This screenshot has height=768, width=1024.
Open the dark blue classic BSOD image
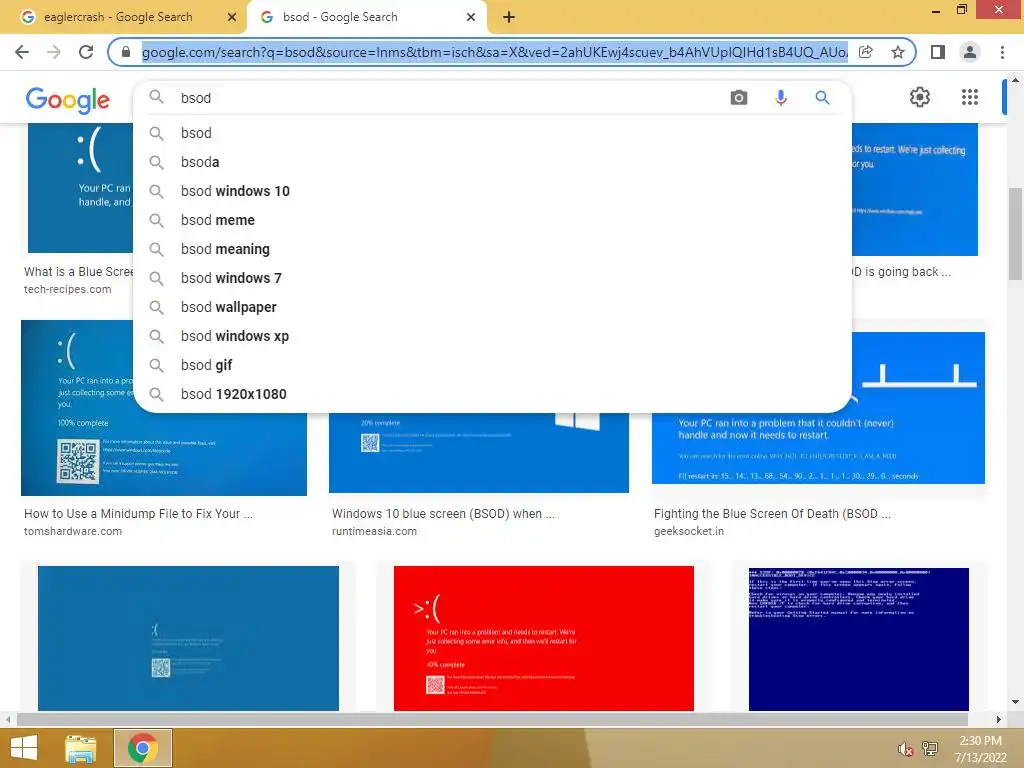(x=859, y=639)
